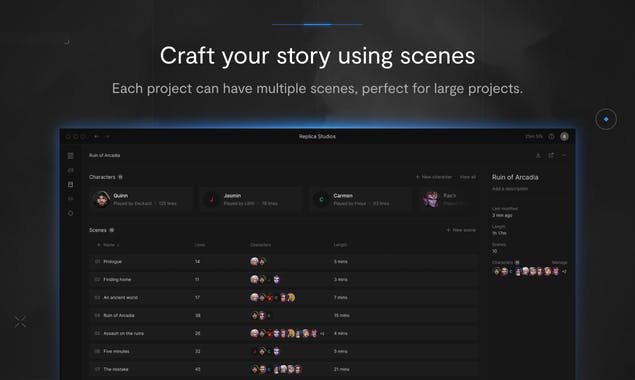This screenshot has width=635, height=380.
Task: Click Add a description field
Action: 510,189
